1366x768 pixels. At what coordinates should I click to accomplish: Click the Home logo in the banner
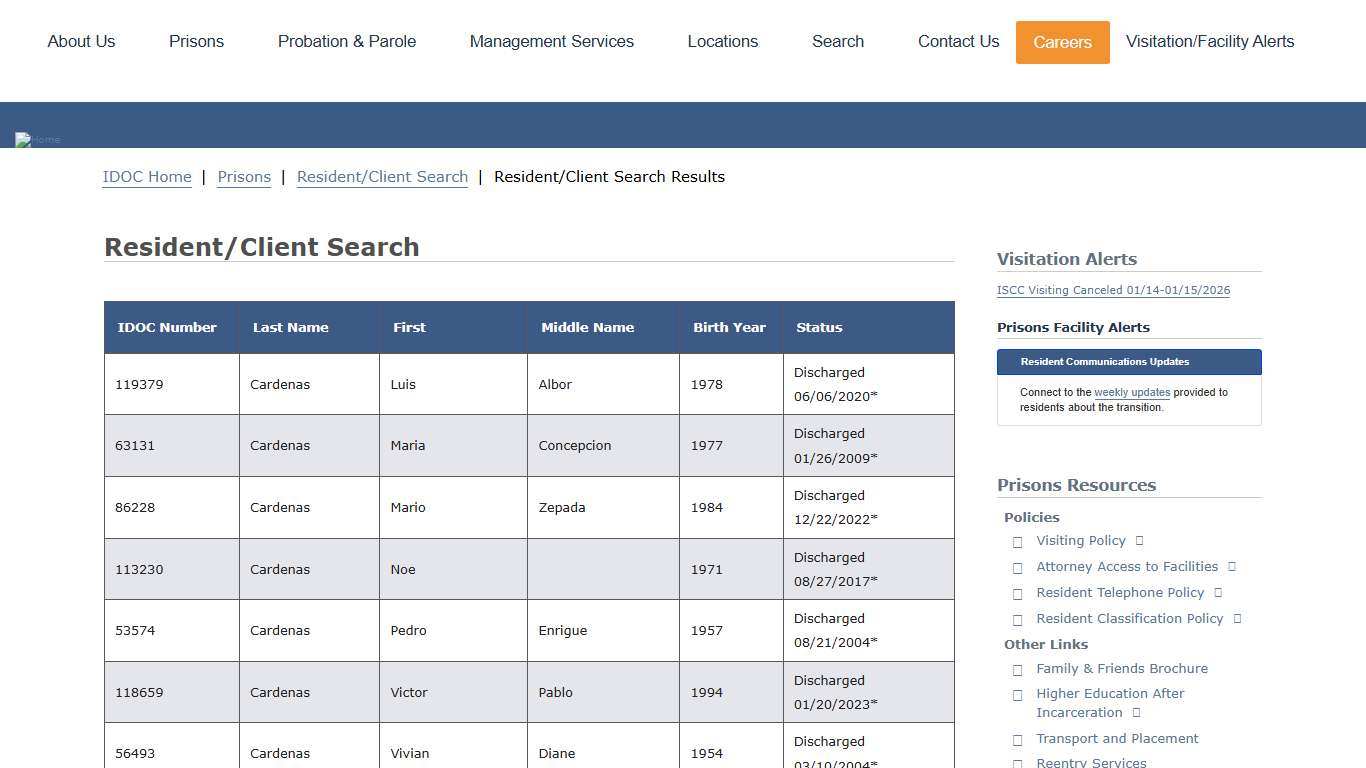[36, 139]
